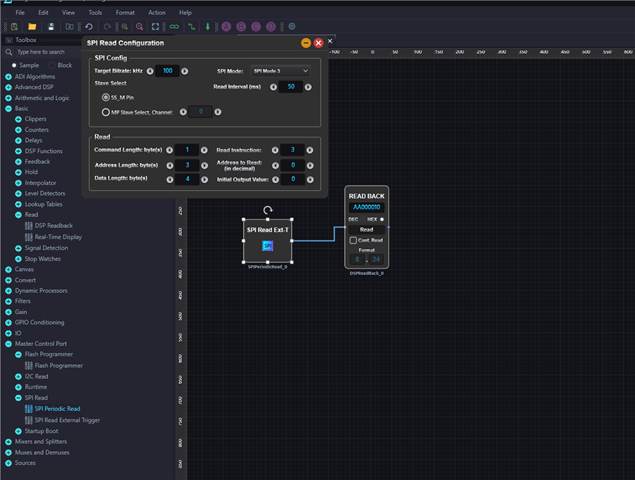The height and width of the screenshot is (480, 635).
Task: Click the Target Bitrate value field 100
Action: pos(167,71)
